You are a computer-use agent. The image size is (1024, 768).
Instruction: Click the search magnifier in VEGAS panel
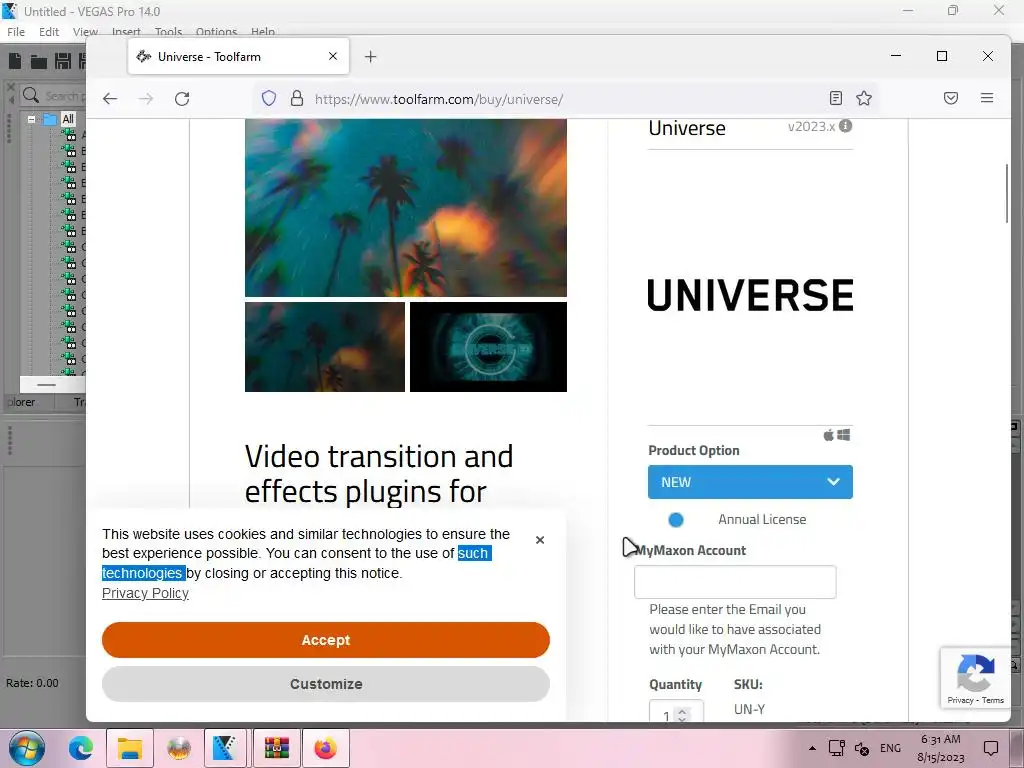(31, 95)
